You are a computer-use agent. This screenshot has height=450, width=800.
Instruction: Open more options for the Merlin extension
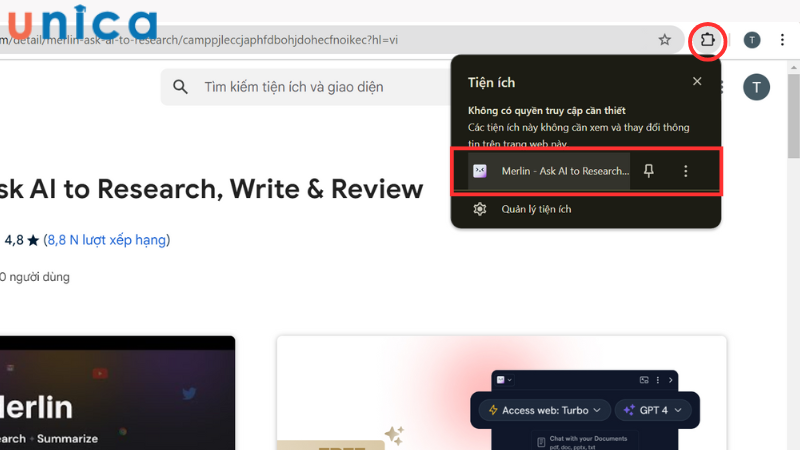[685, 171]
